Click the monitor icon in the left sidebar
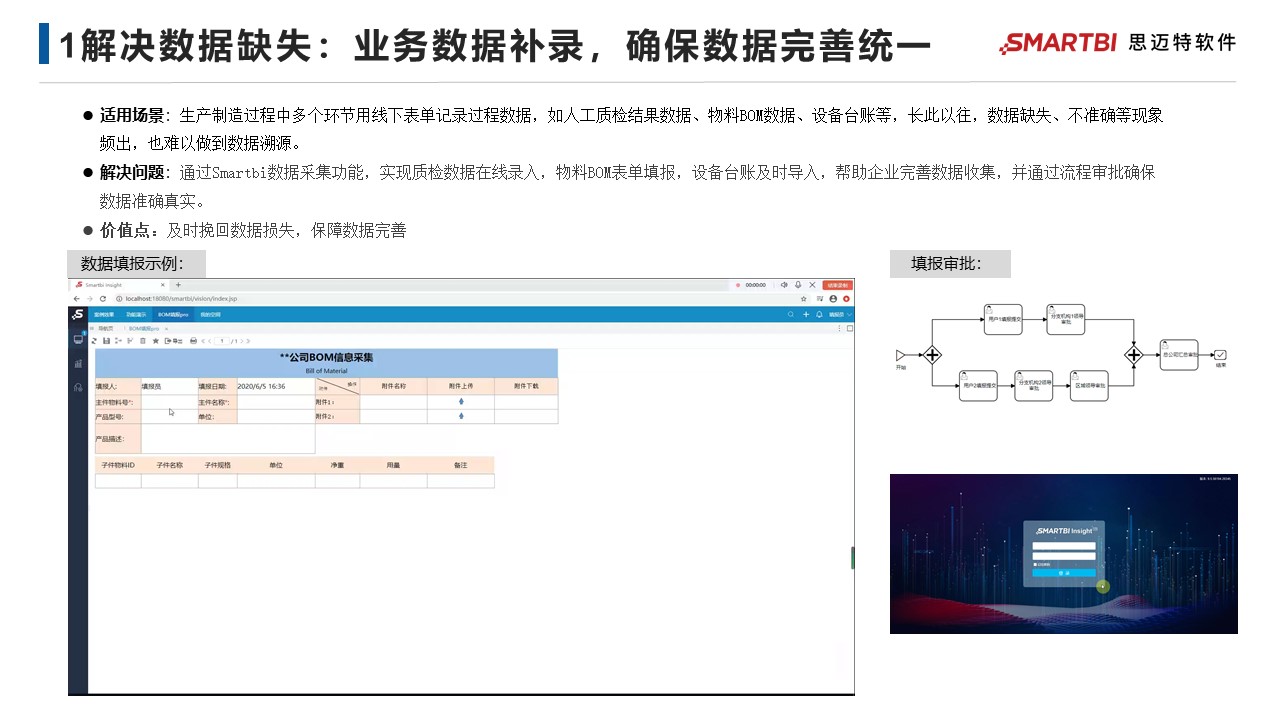 (x=78, y=340)
